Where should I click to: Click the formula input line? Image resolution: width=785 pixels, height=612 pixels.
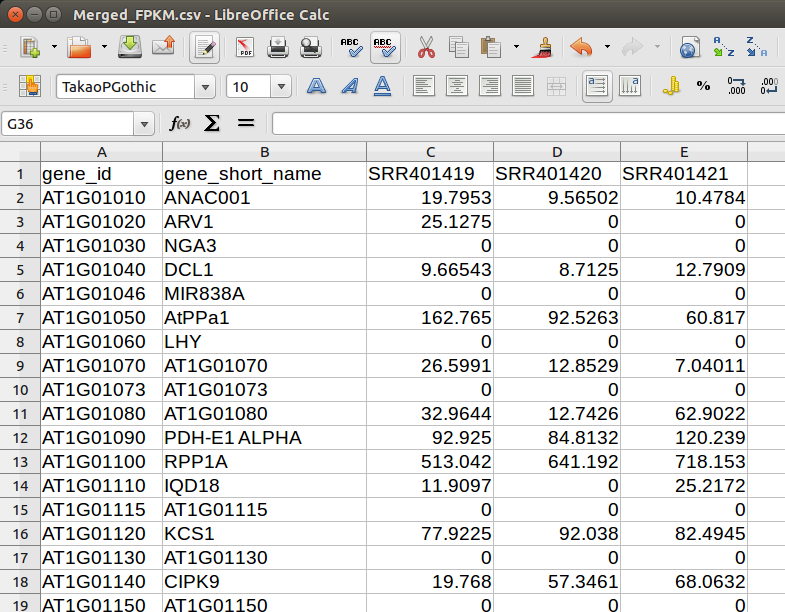point(529,124)
